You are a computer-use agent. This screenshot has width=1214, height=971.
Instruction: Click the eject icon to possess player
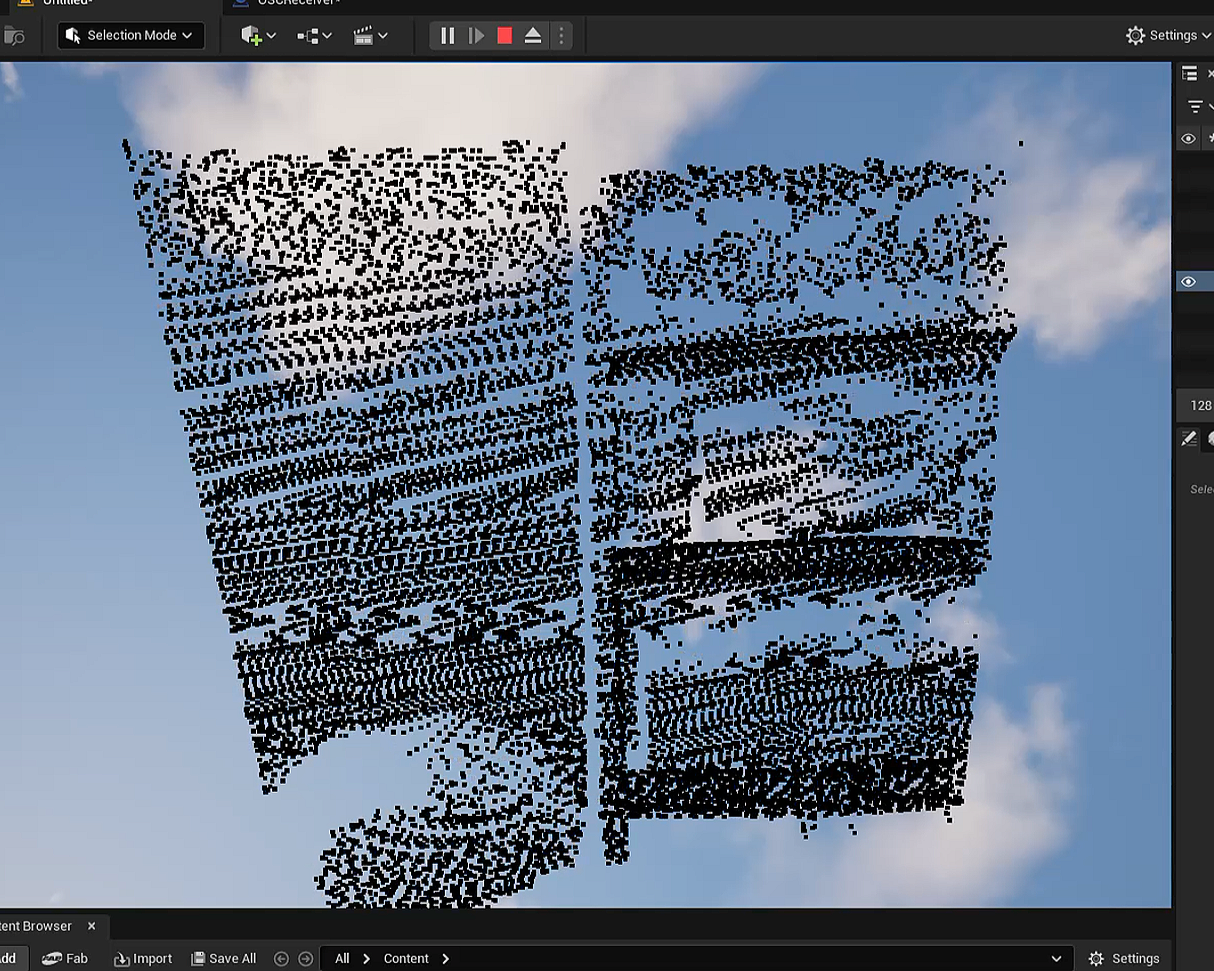point(532,35)
